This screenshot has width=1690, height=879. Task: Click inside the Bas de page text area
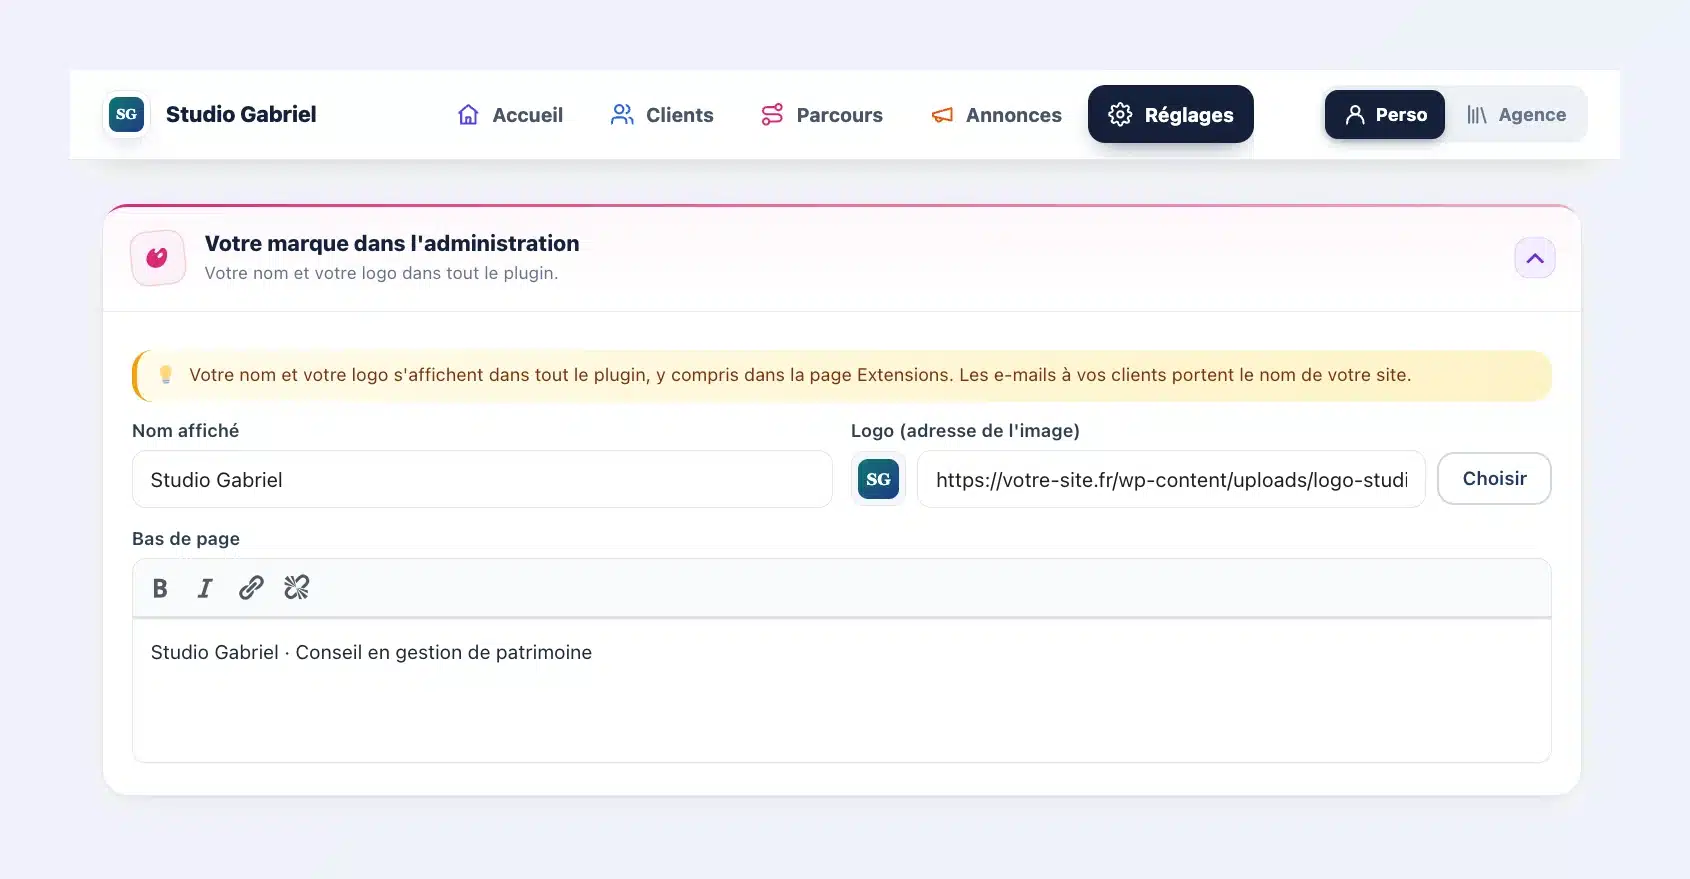842,690
